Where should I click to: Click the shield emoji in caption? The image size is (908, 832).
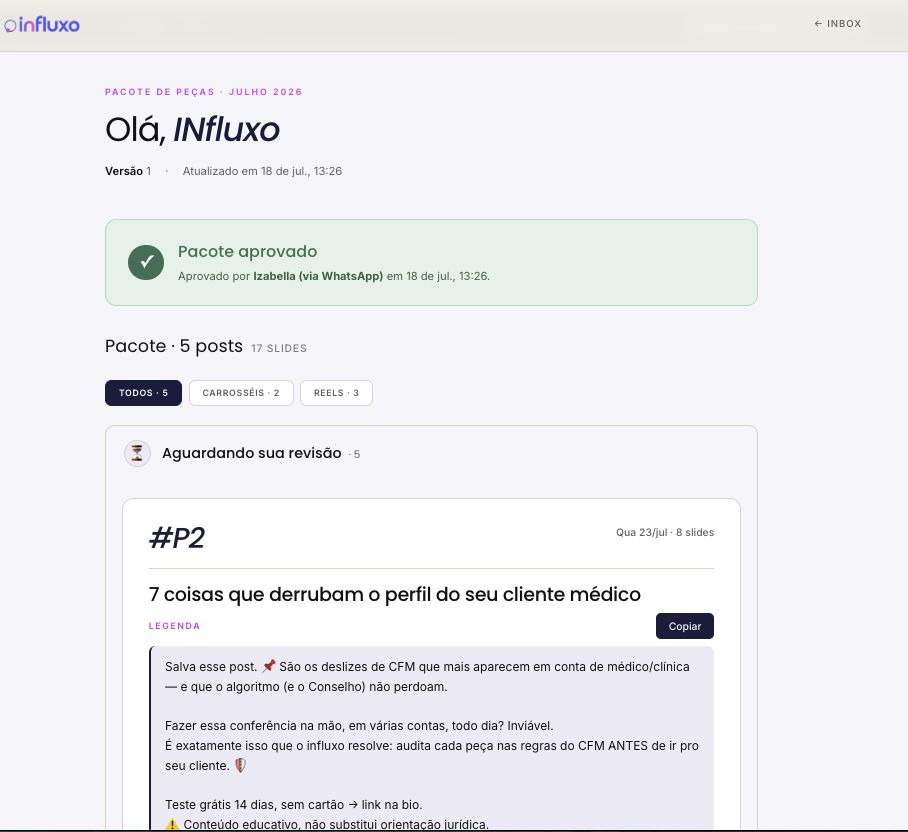tap(240, 765)
